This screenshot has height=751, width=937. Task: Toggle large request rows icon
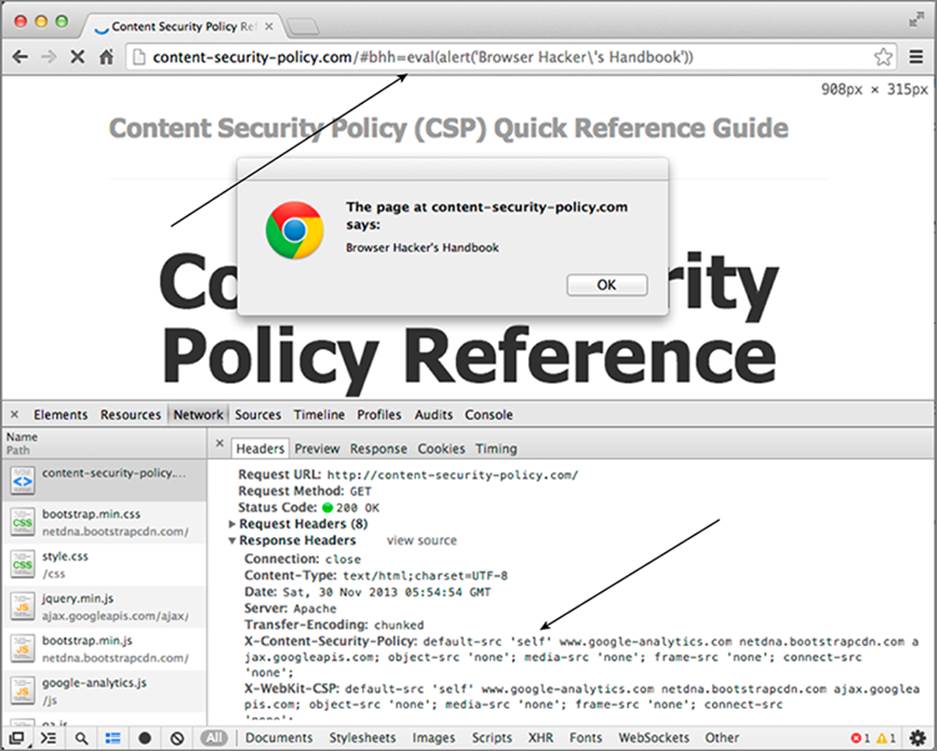(113, 738)
